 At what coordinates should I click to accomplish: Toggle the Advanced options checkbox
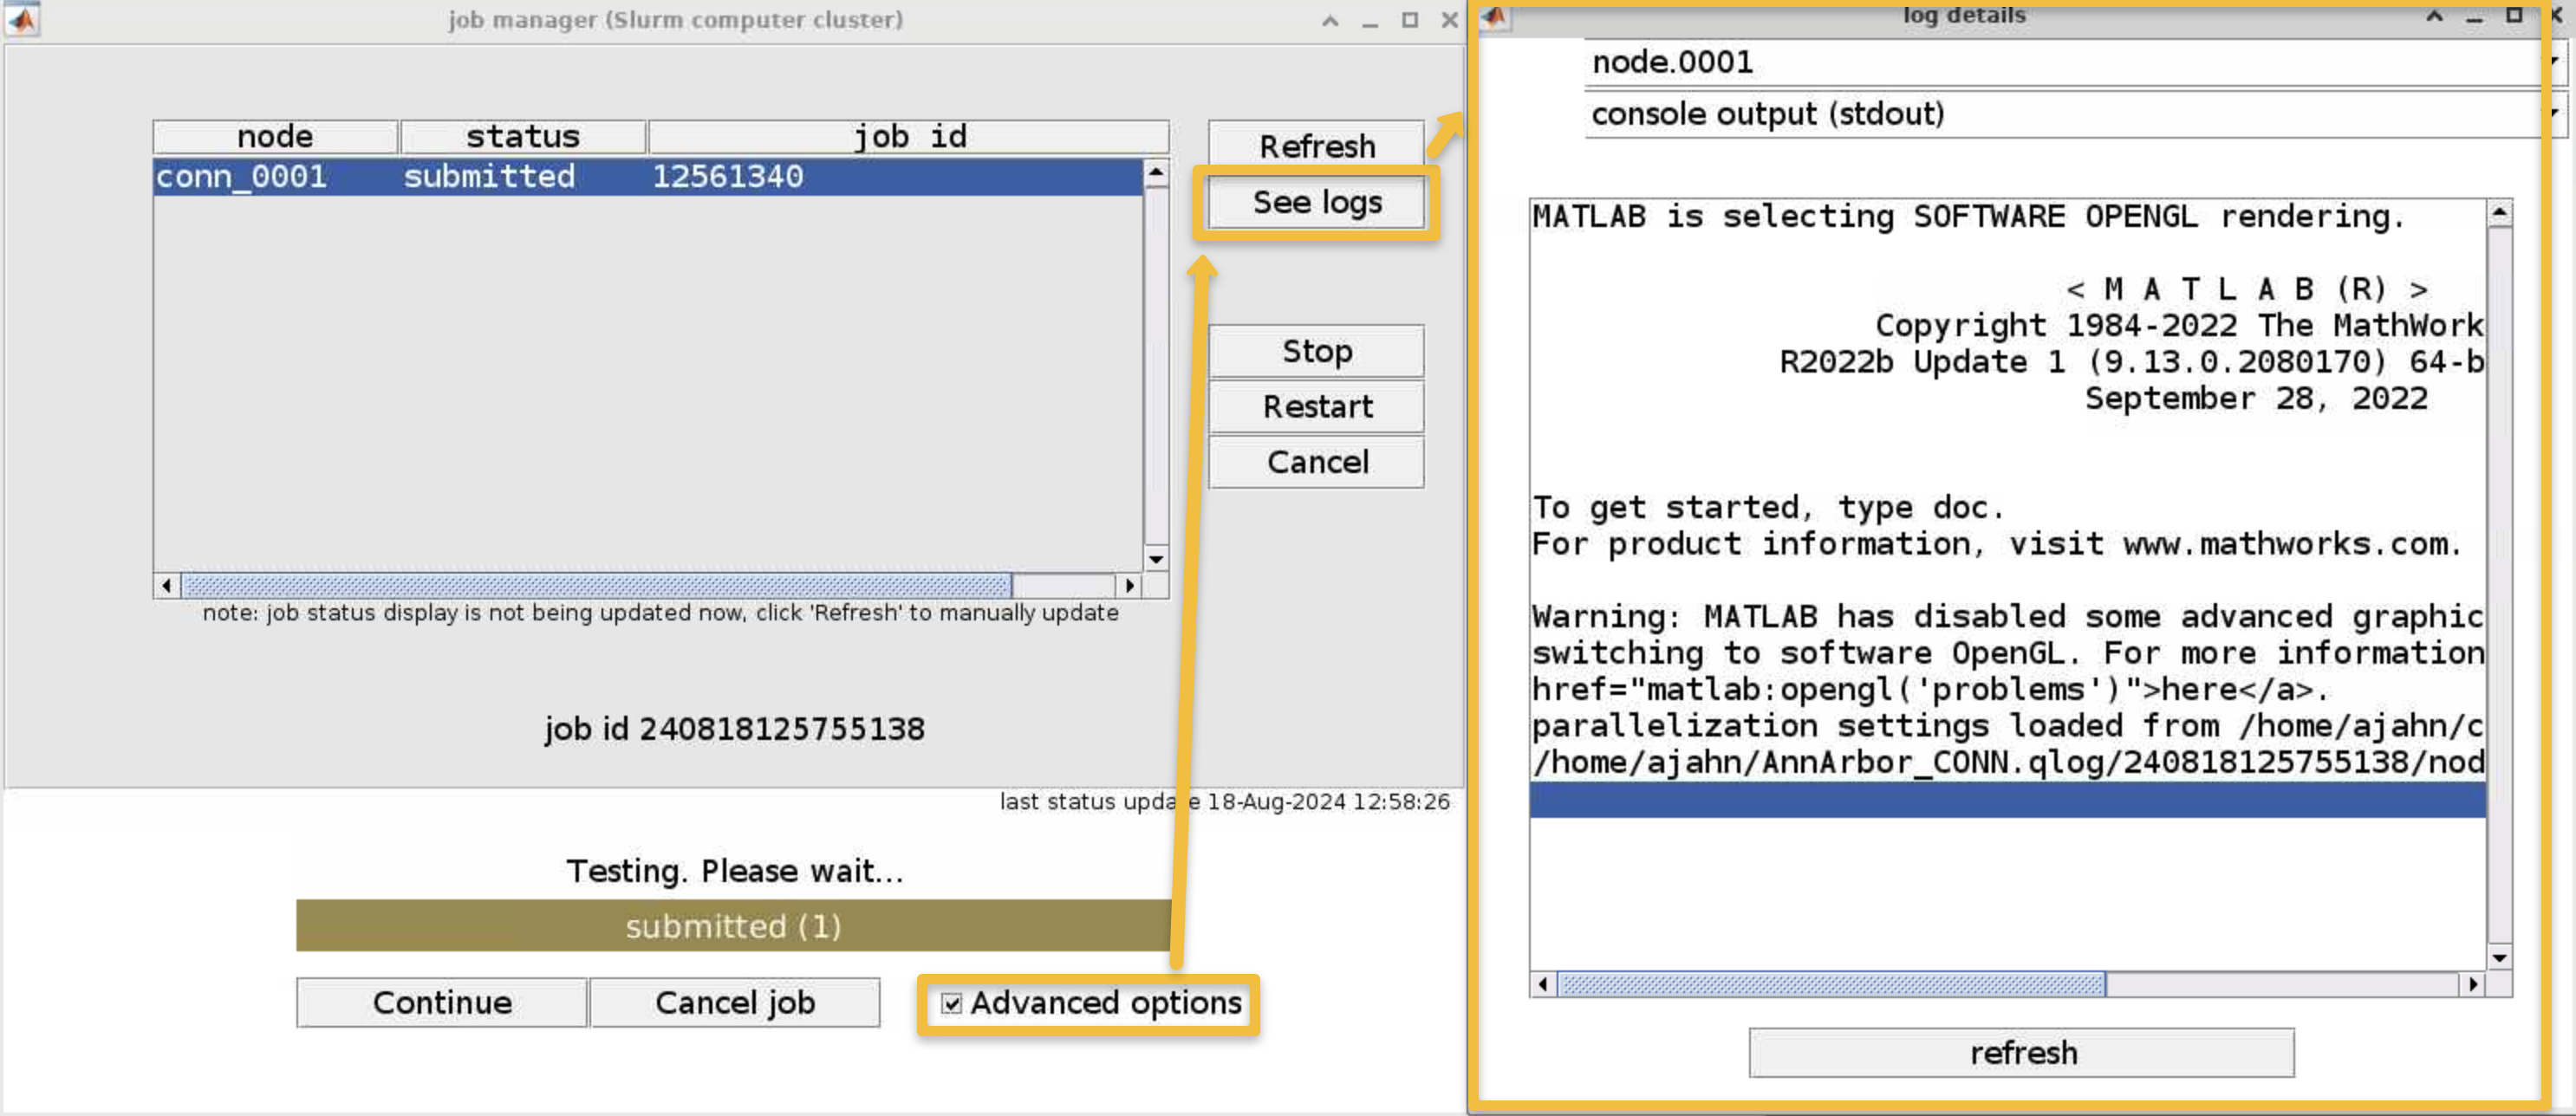point(951,1003)
